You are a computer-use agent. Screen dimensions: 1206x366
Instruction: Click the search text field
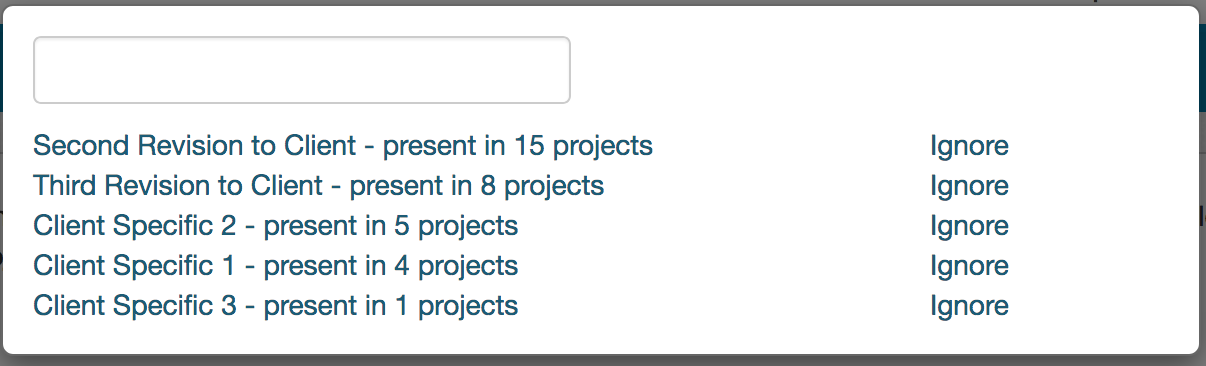coord(302,70)
